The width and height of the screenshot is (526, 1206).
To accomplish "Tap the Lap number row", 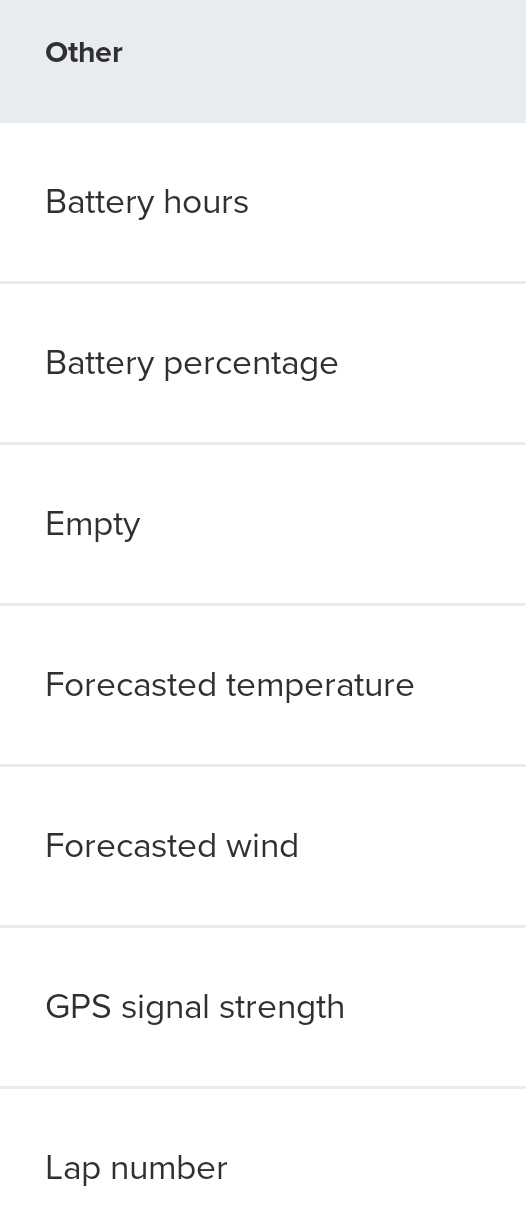I will 263,1148.
